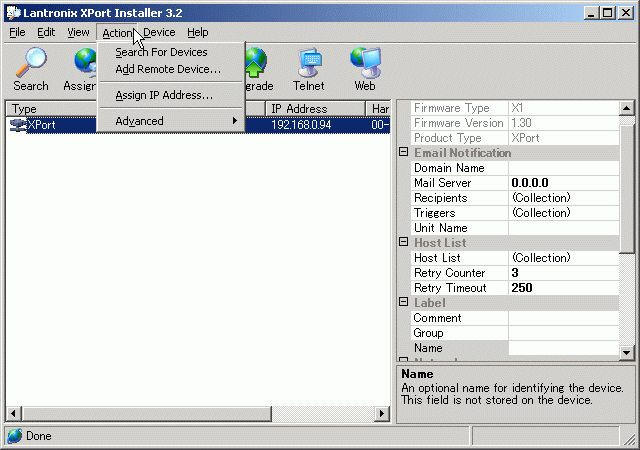The width and height of the screenshot is (640, 450).
Task: Edit the Comment value field
Action: click(564, 318)
